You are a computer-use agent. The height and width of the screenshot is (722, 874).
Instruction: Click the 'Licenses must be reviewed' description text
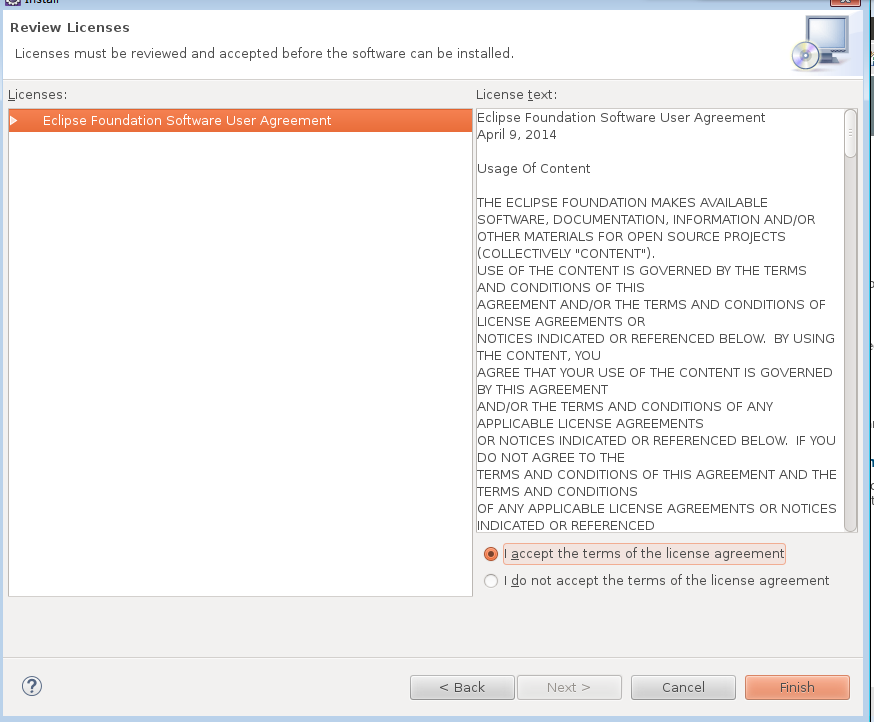click(x=264, y=53)
